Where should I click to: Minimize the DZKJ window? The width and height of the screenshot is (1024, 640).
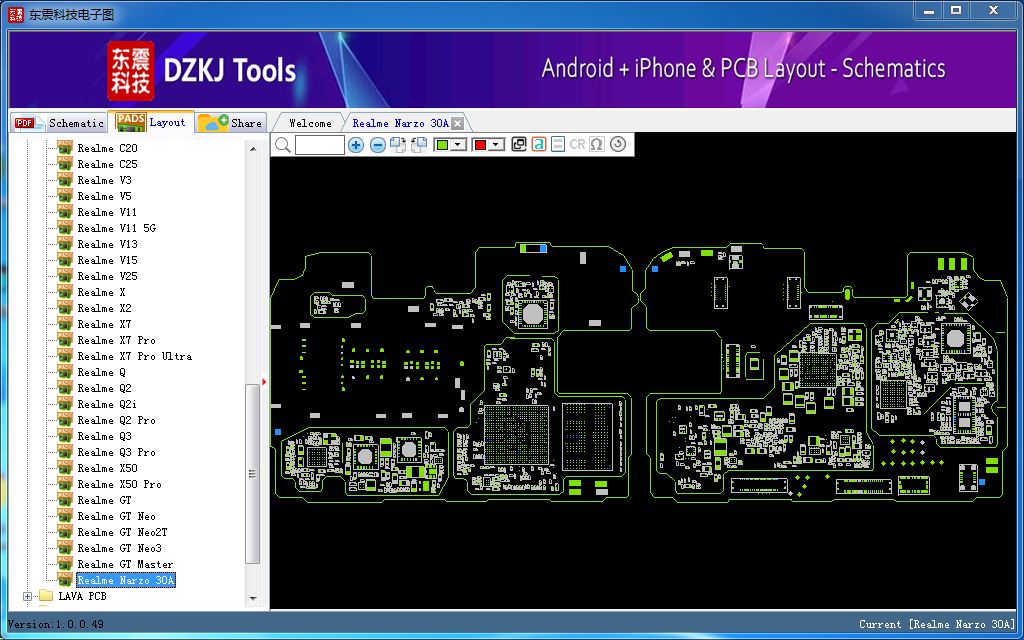[929, 10]
